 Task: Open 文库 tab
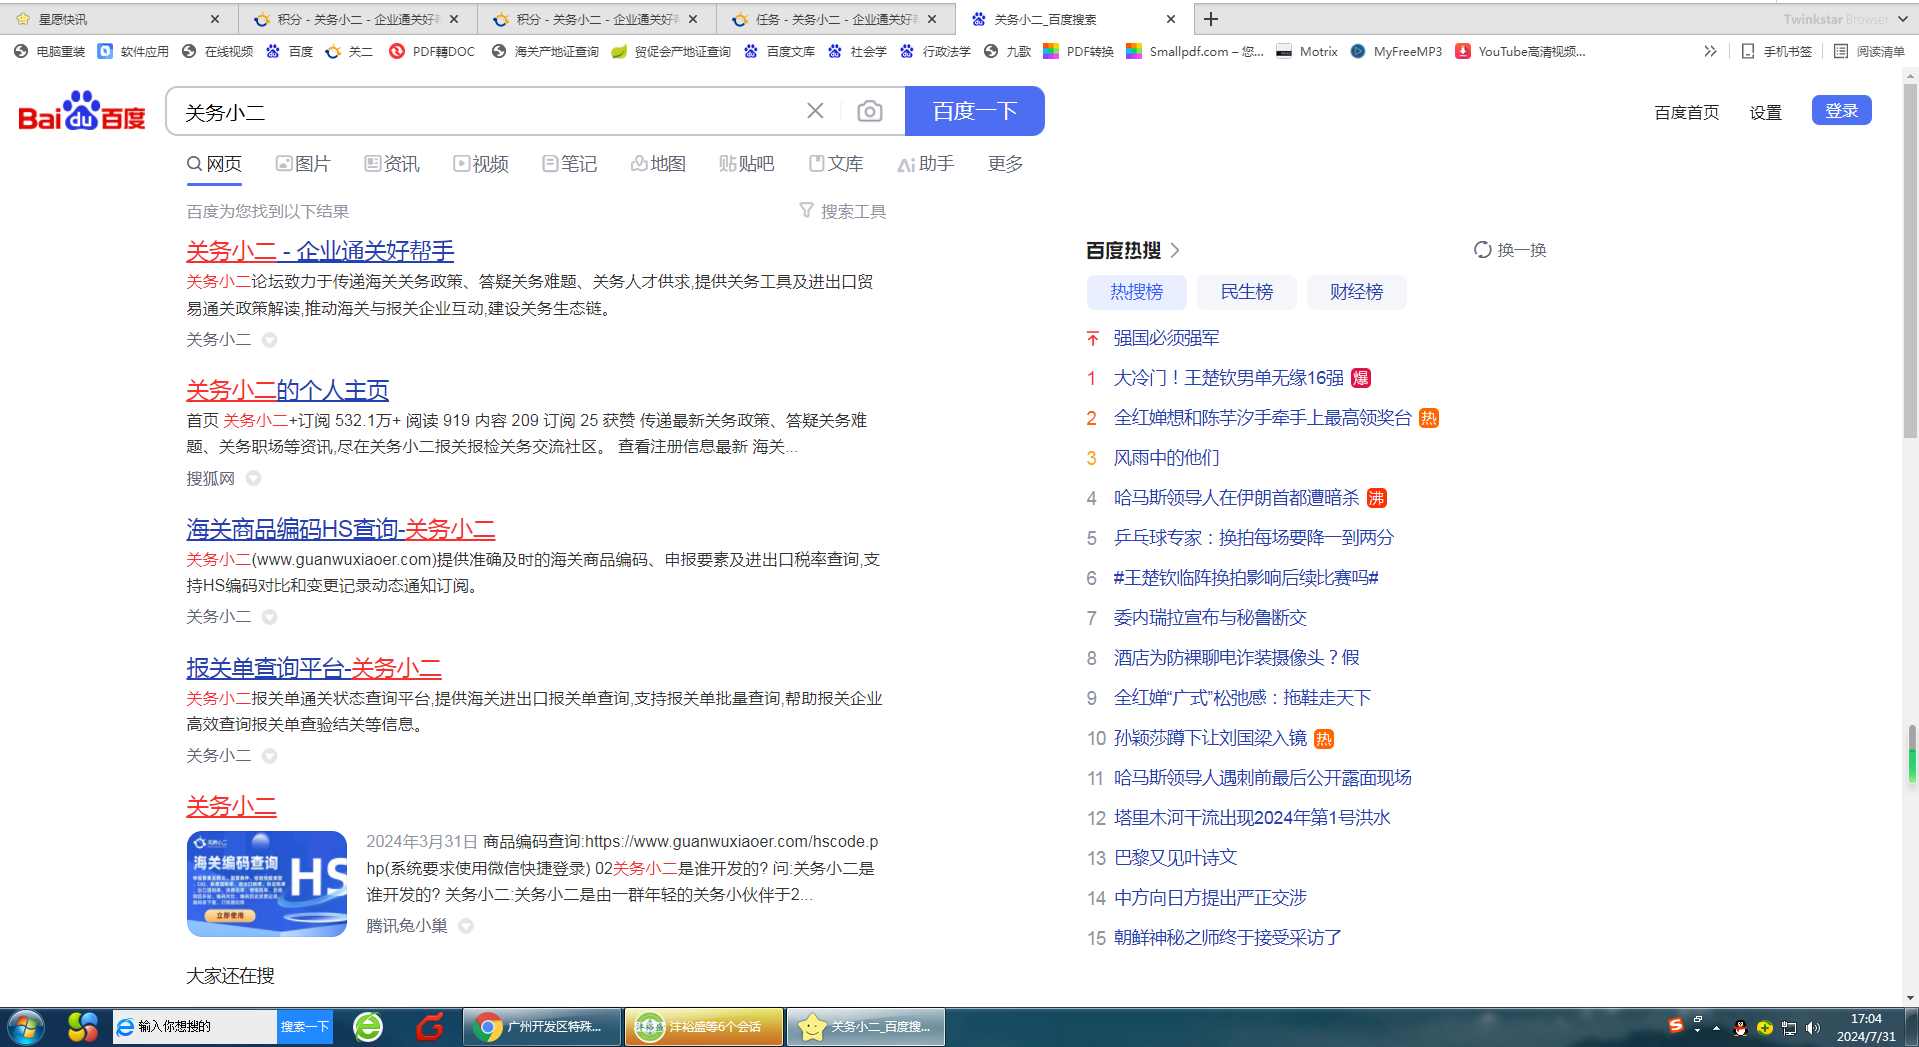point(835,164)
